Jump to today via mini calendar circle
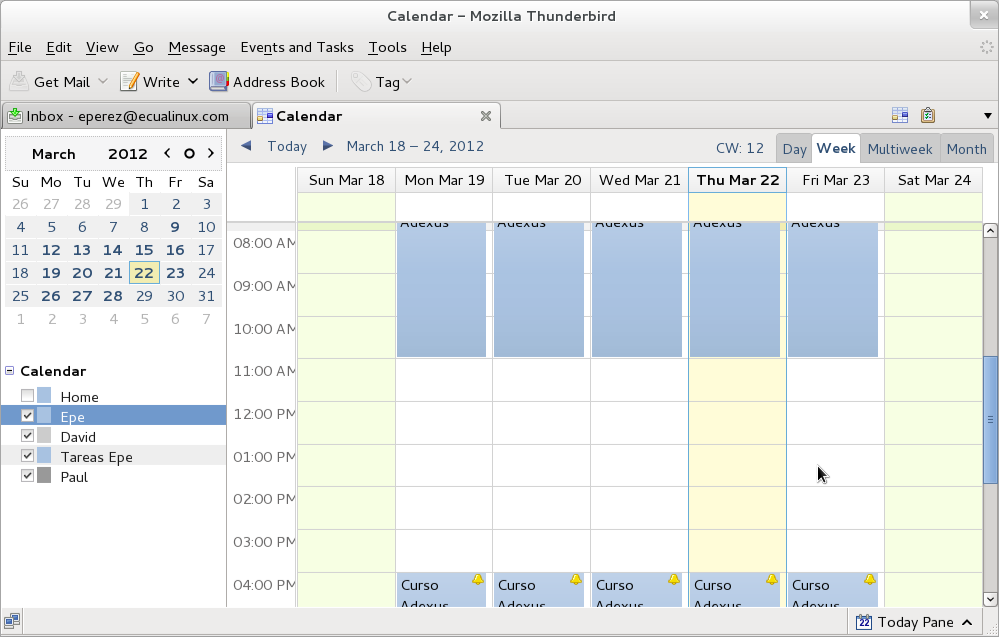This screenshot has height=637, width=999. pos(189,154)
